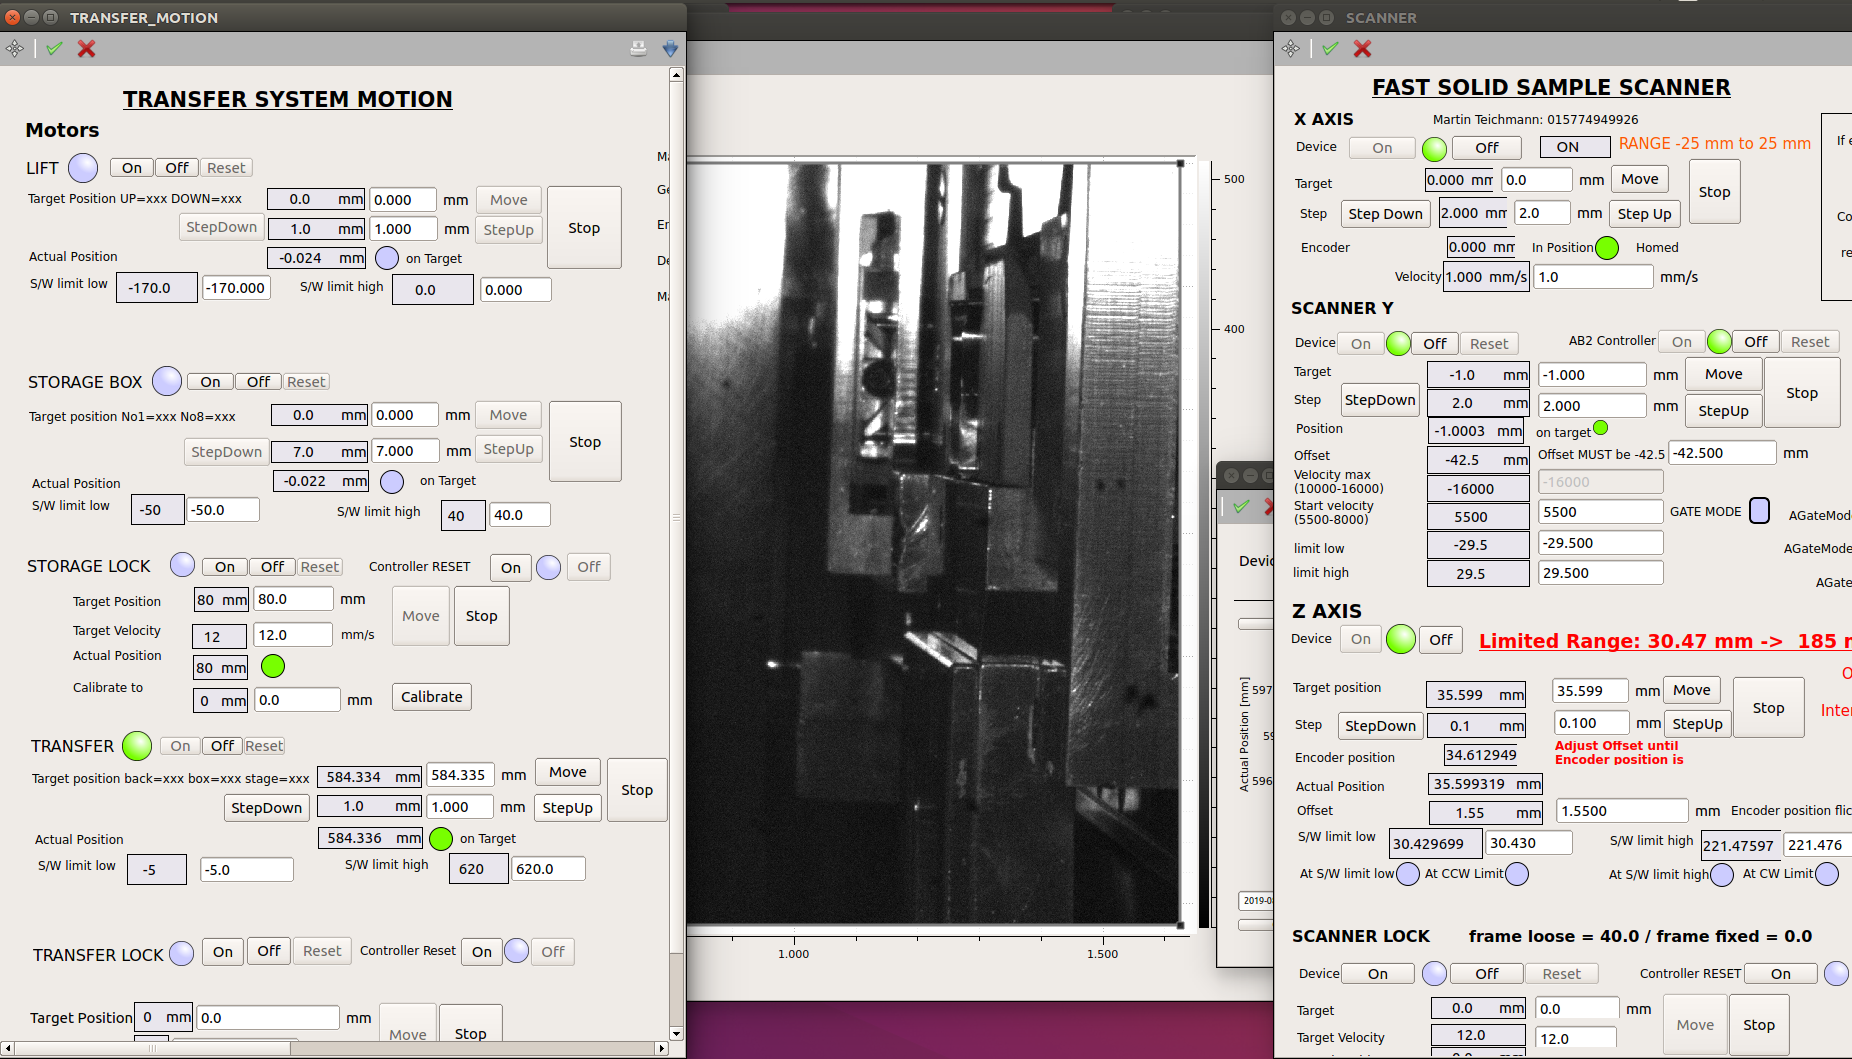This screenshot has height=1059, width=1852.
Task: Edit Z AXIS offset 1.5500 field
Action: click(x=1622, y=811)
